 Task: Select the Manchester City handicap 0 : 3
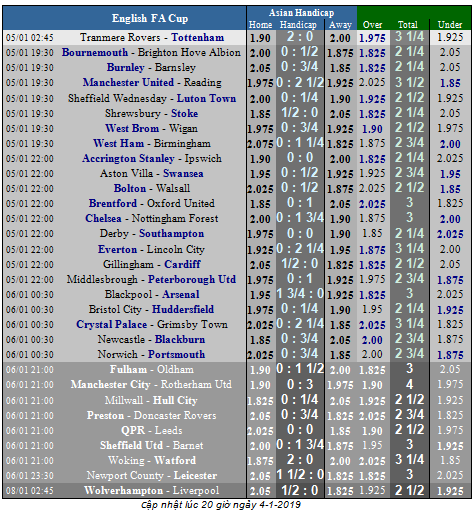point(300,384)
